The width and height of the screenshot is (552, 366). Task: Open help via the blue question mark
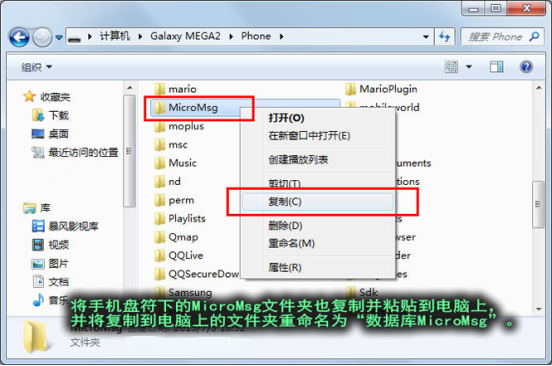click(x=526, y=67)
